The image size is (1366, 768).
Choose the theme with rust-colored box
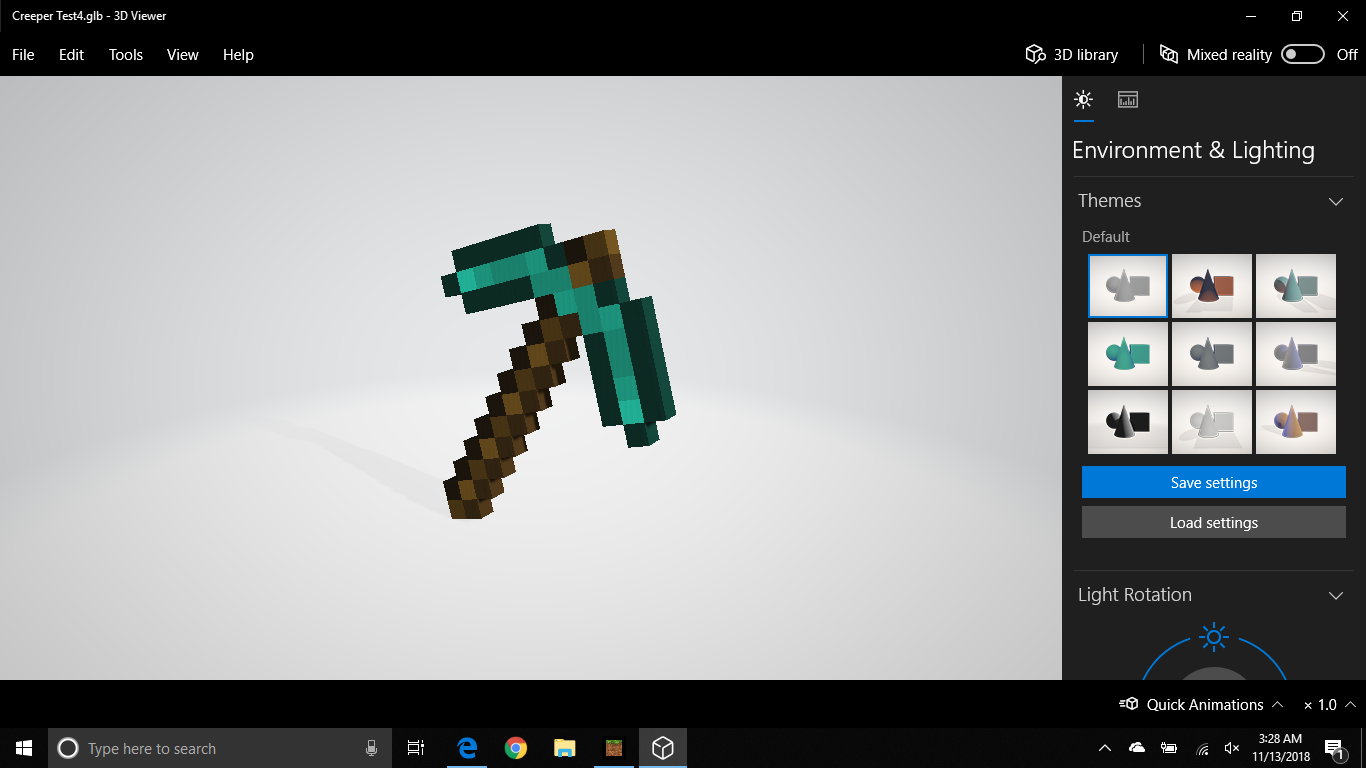tap(1212, 286)
